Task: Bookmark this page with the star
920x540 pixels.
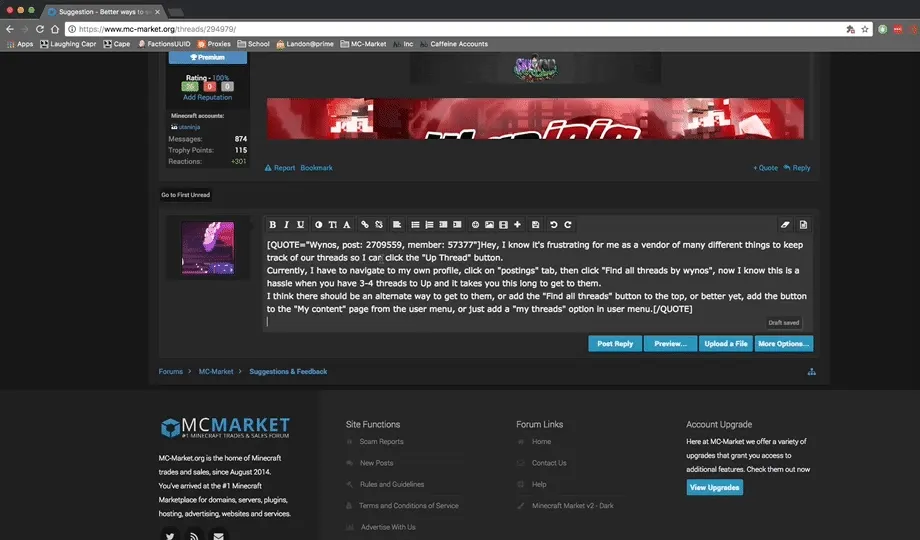Action: pos(865,29)
